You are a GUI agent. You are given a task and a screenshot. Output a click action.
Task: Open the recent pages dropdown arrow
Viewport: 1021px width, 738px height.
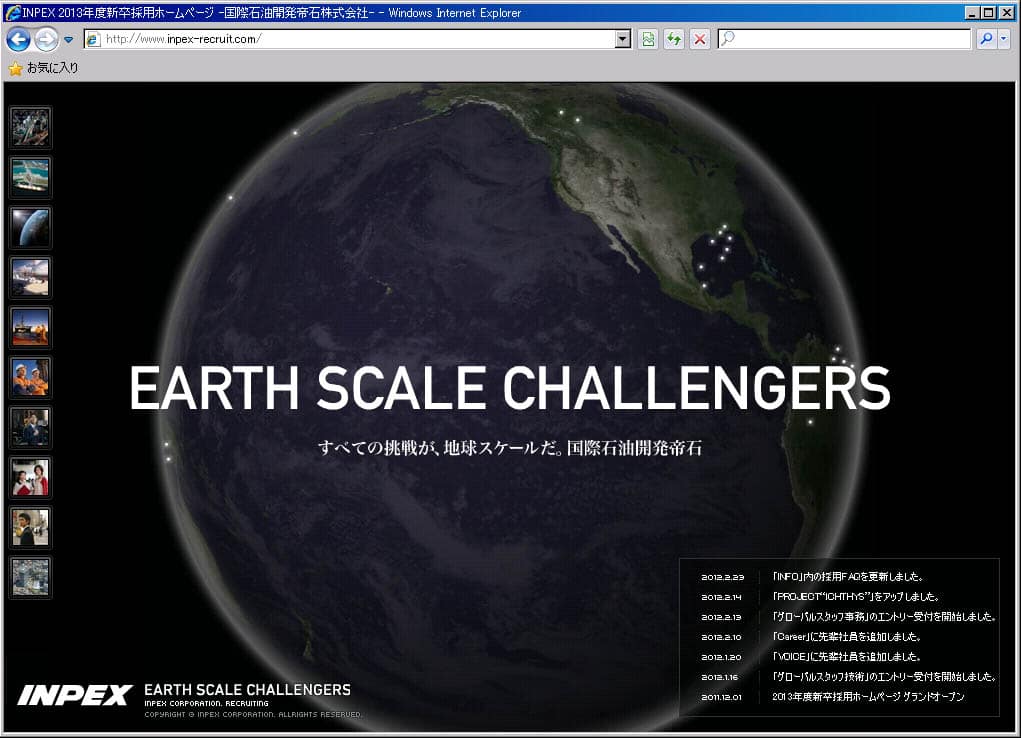coord(68,40)
